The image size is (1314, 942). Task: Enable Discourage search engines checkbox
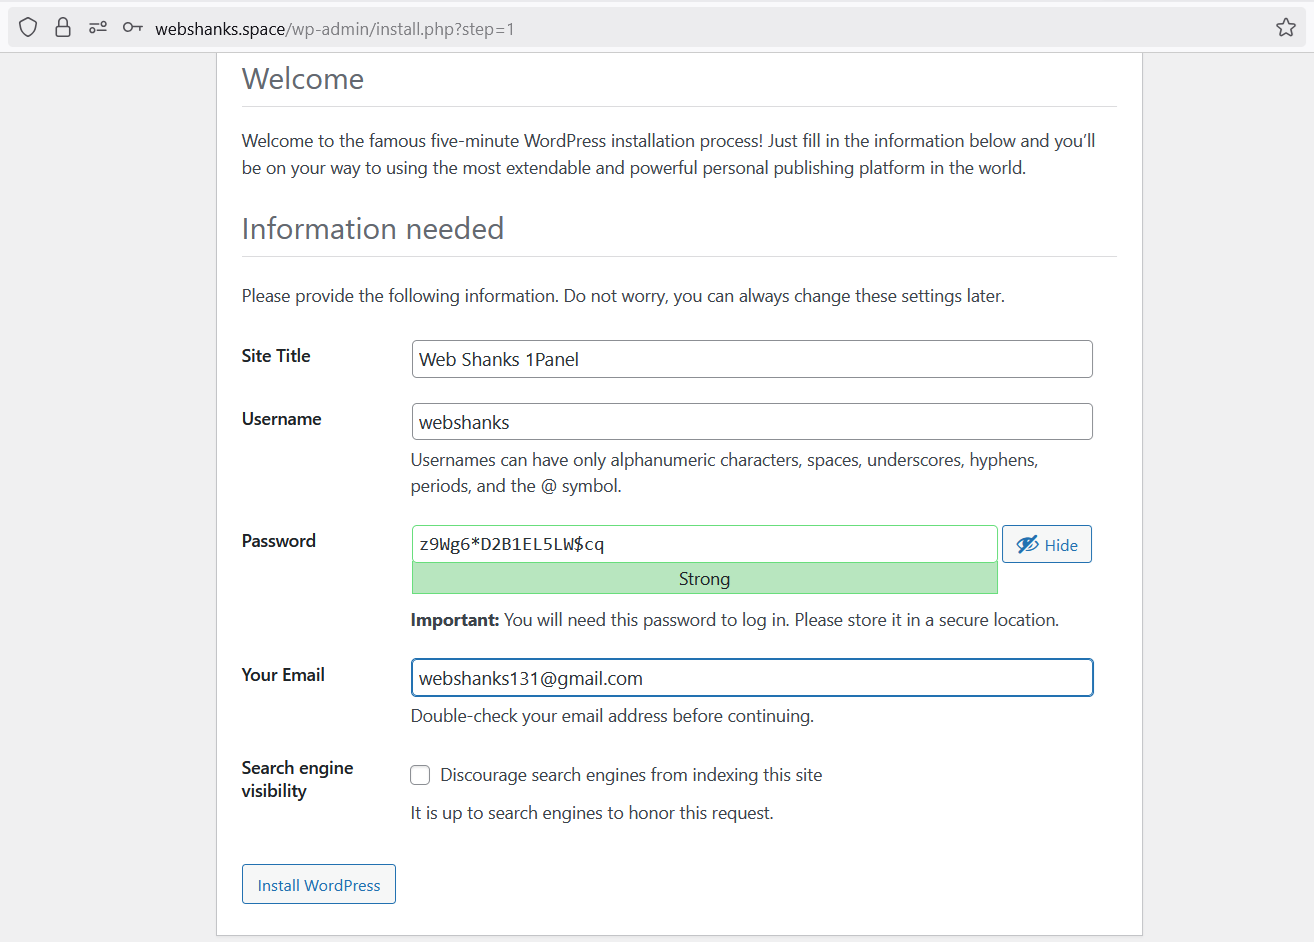(421, 775)
